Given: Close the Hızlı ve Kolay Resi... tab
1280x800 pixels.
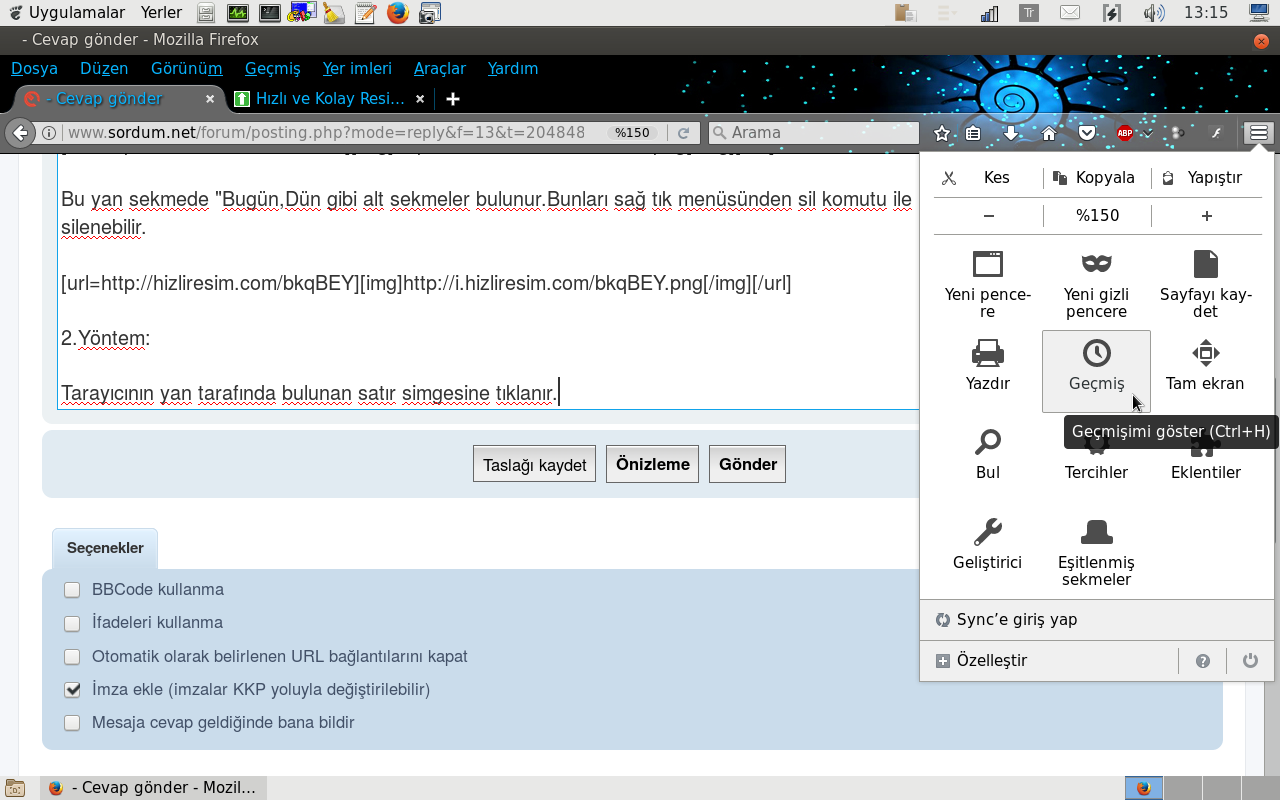Looking at the screenshot, I should [x=420, y=99].
